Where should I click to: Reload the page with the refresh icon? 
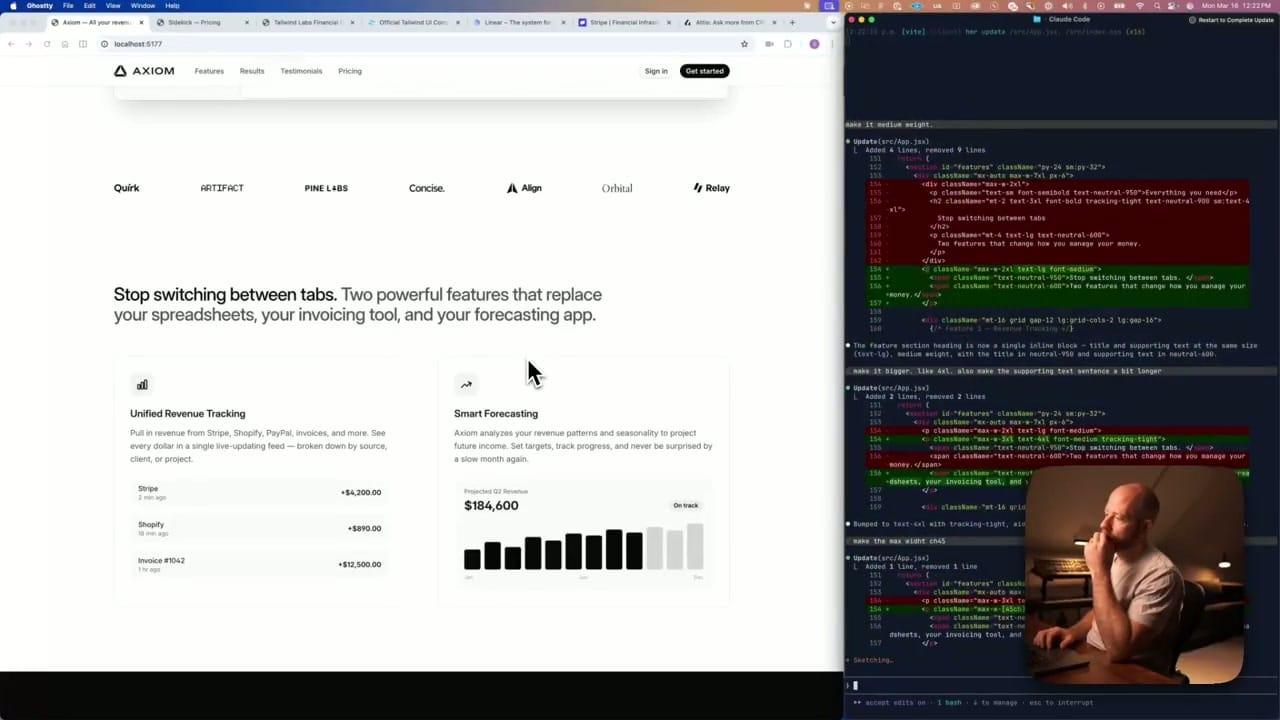[x=46, y=44]
